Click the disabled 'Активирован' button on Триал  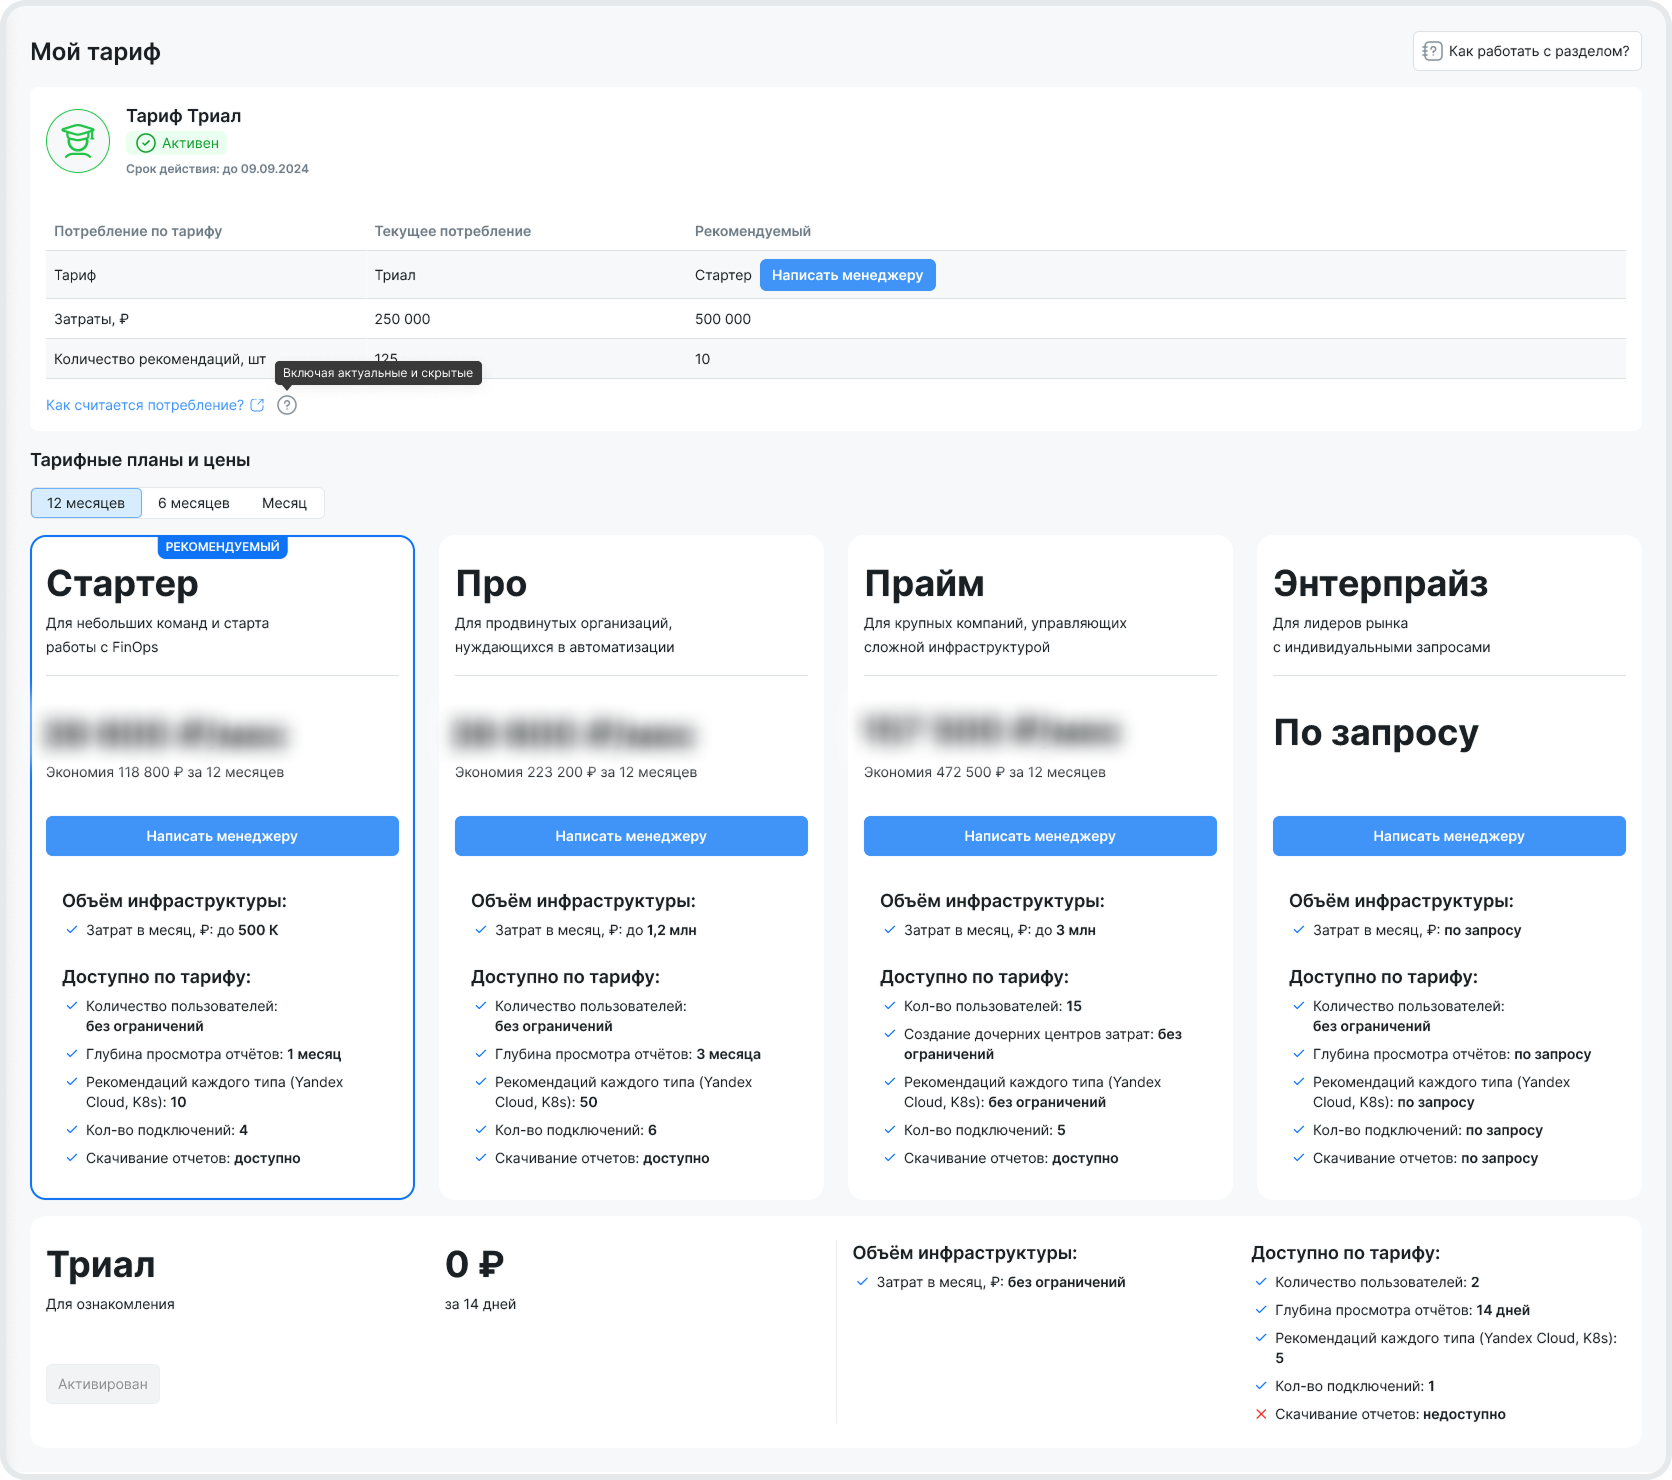click(103, 1384)
